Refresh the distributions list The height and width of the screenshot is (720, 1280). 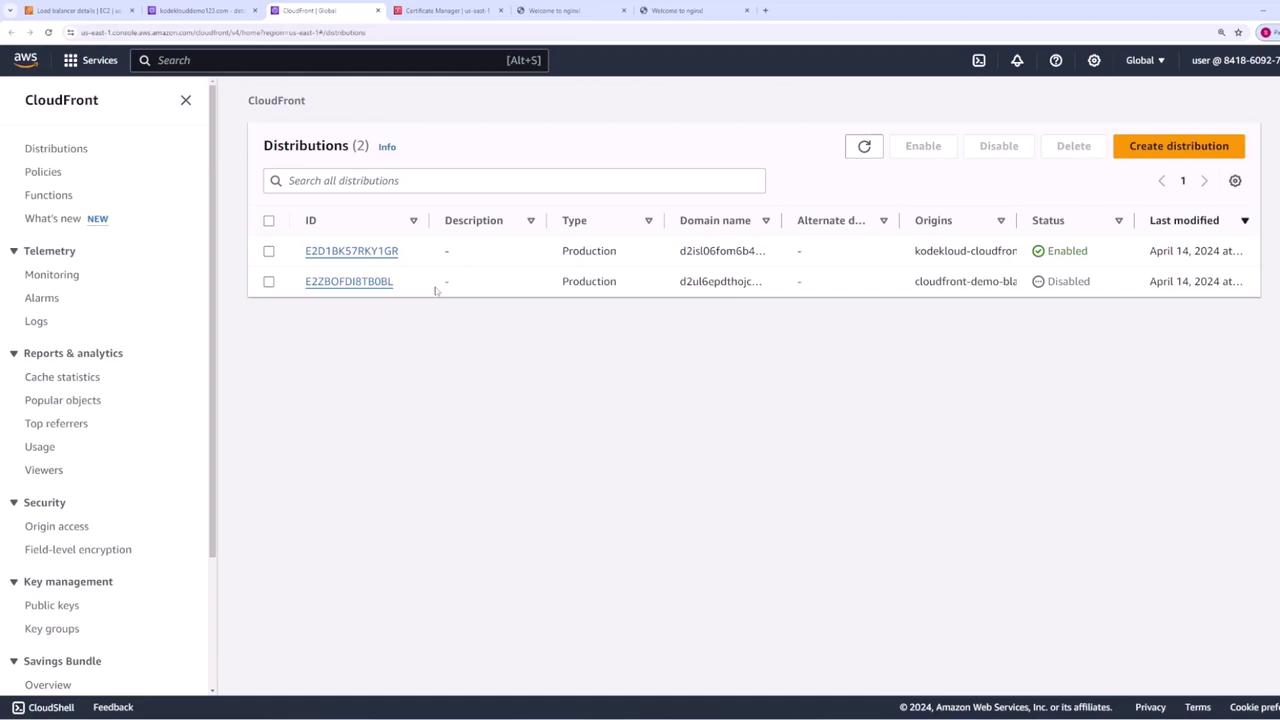pyautogui.click(x=864, y=146)
